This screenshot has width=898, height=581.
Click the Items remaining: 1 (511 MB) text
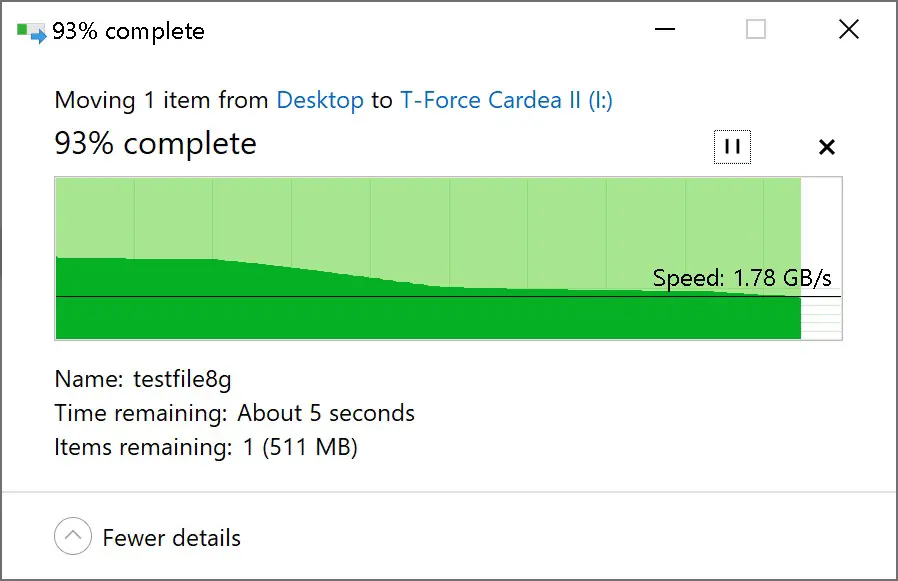click(206, 447)
